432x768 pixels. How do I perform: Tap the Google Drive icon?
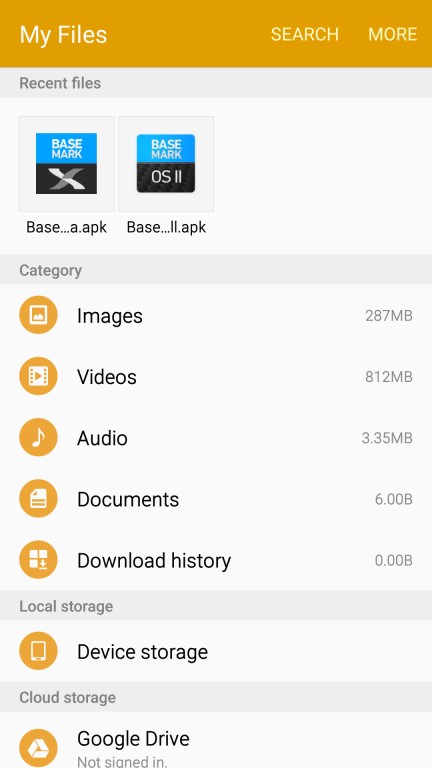point(38,748)
